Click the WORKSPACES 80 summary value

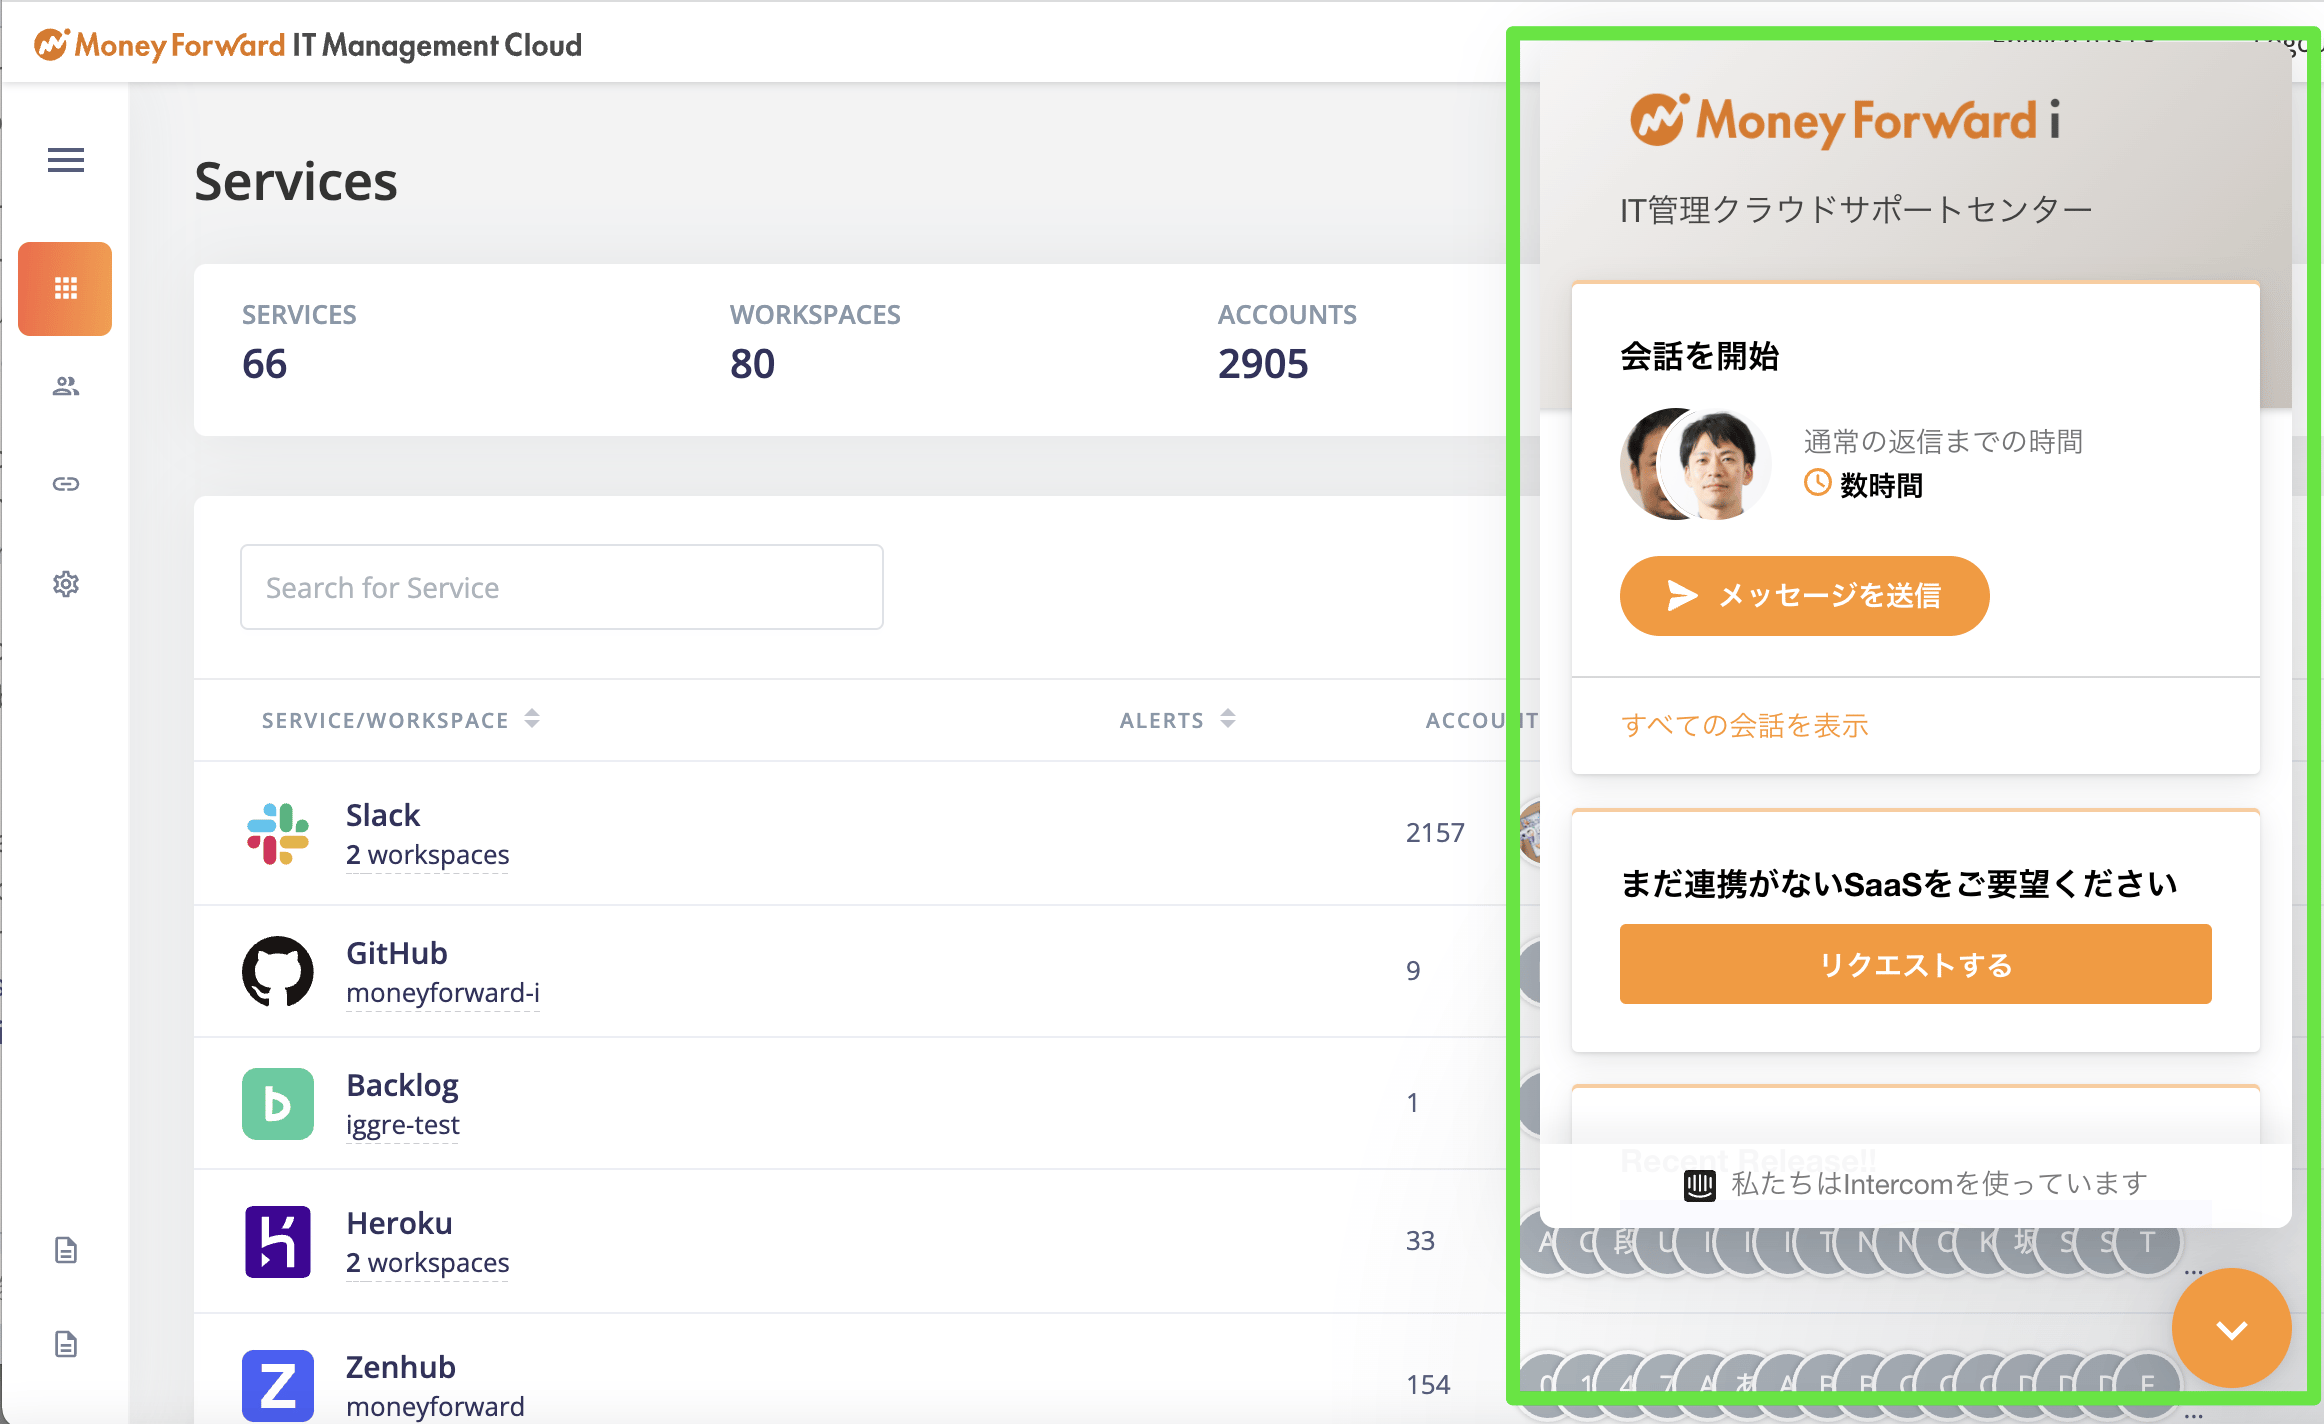click(x=752, y=363)
